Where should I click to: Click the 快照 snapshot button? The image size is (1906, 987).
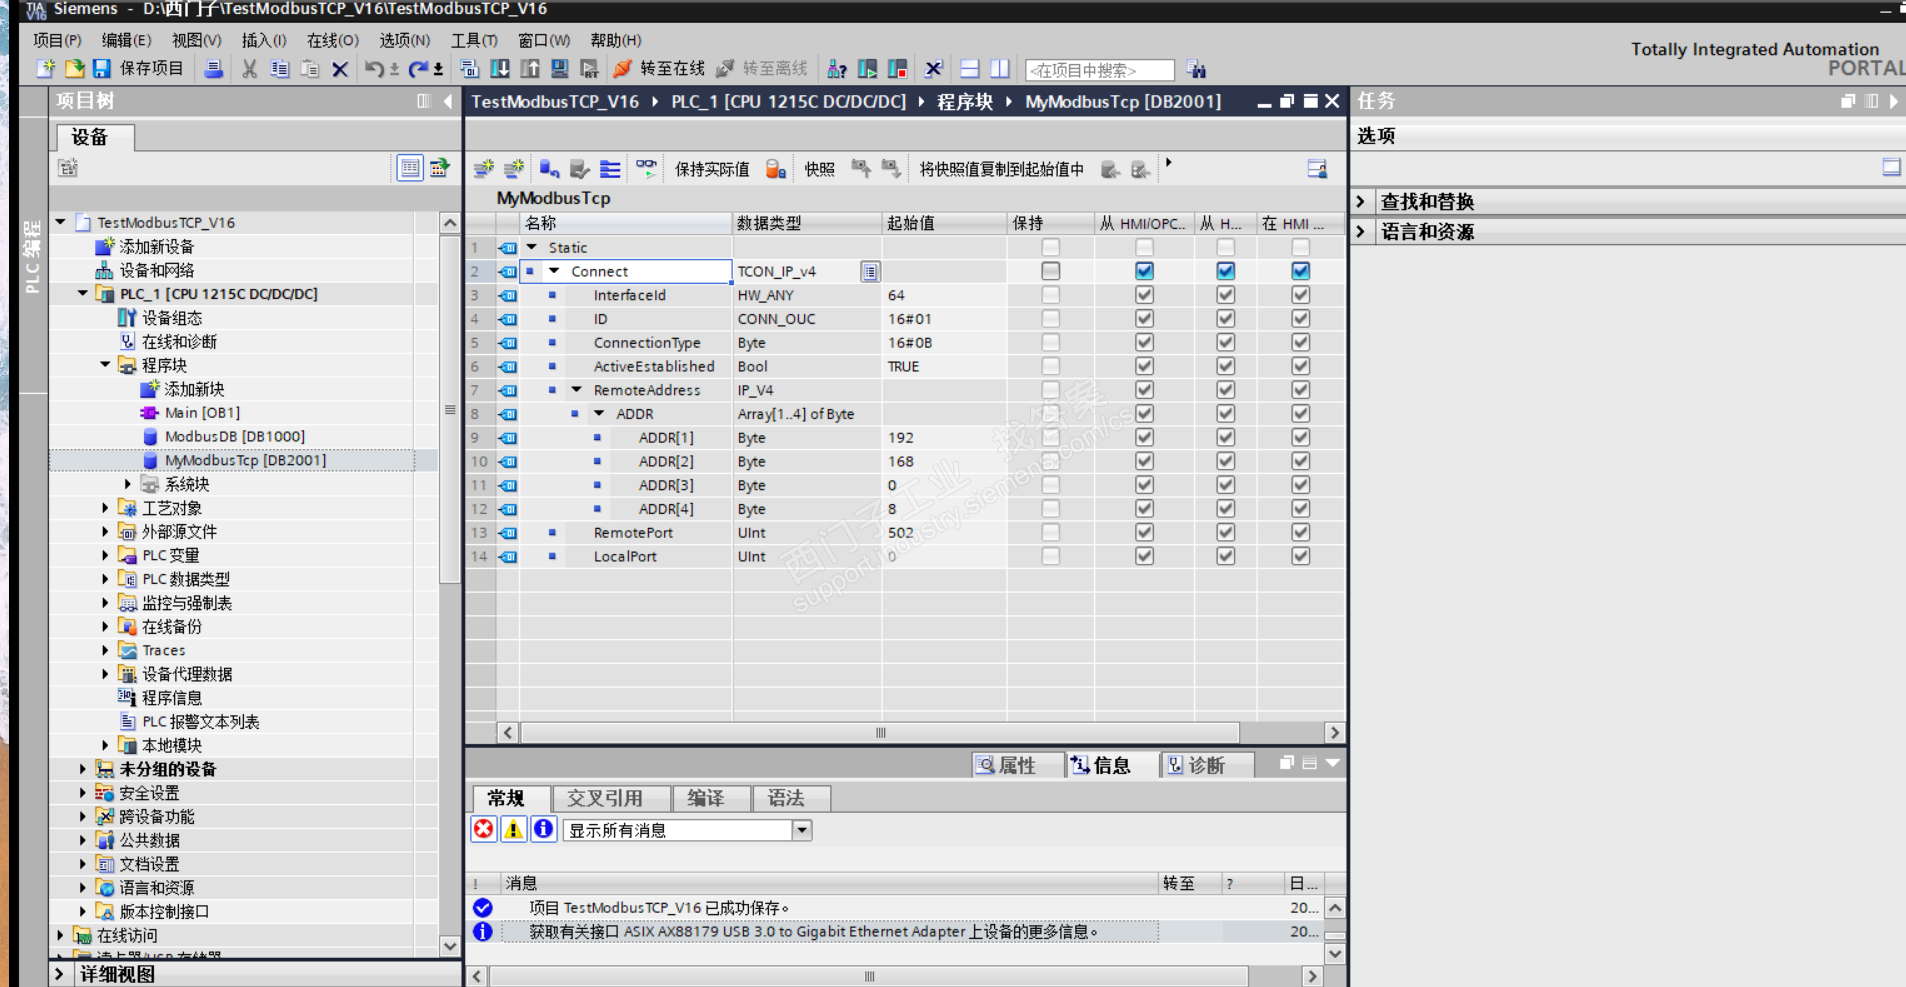point(819,170)
